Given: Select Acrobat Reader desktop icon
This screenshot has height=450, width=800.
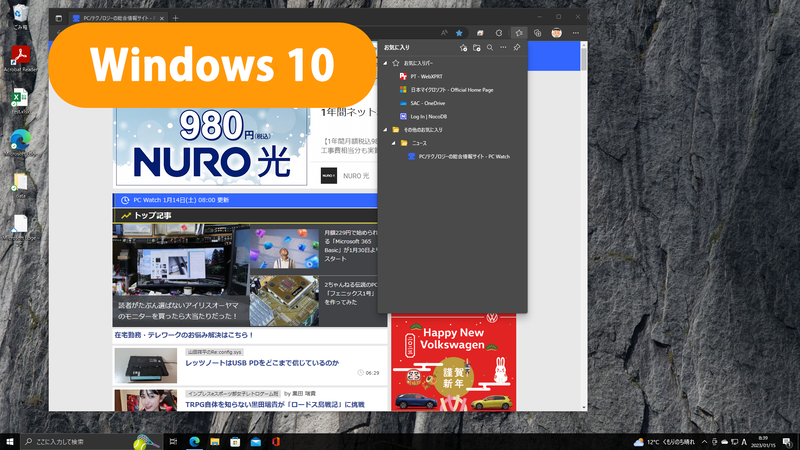Looking at the screenshot, I should (x=20, y=59).
